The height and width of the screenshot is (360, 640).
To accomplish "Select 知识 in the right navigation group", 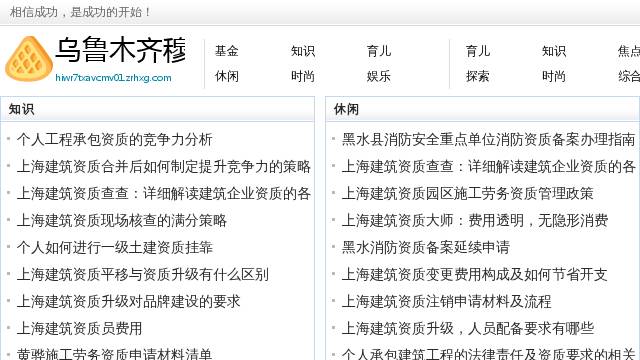I will pyautogui.click(x=553, y=51).
